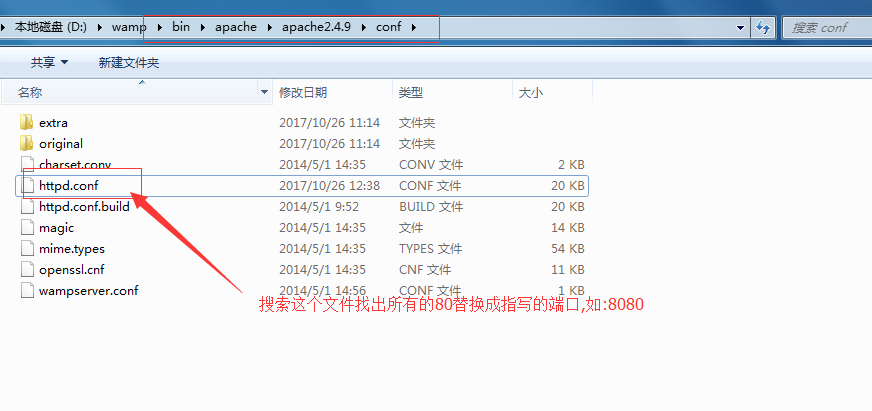The image size is (872, 411).
Task: Expand the breadcrumb arrow after conf
Action: tap(414, 27)
